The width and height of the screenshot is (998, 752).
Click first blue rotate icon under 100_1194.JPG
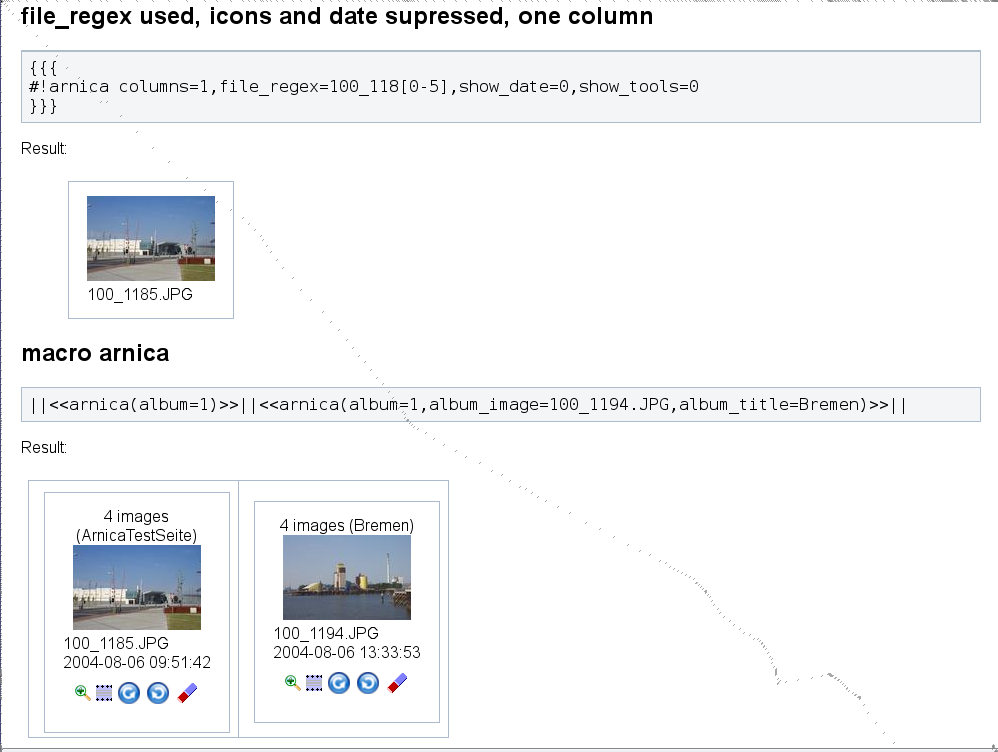pyautogui.click(x=339, y=683)
